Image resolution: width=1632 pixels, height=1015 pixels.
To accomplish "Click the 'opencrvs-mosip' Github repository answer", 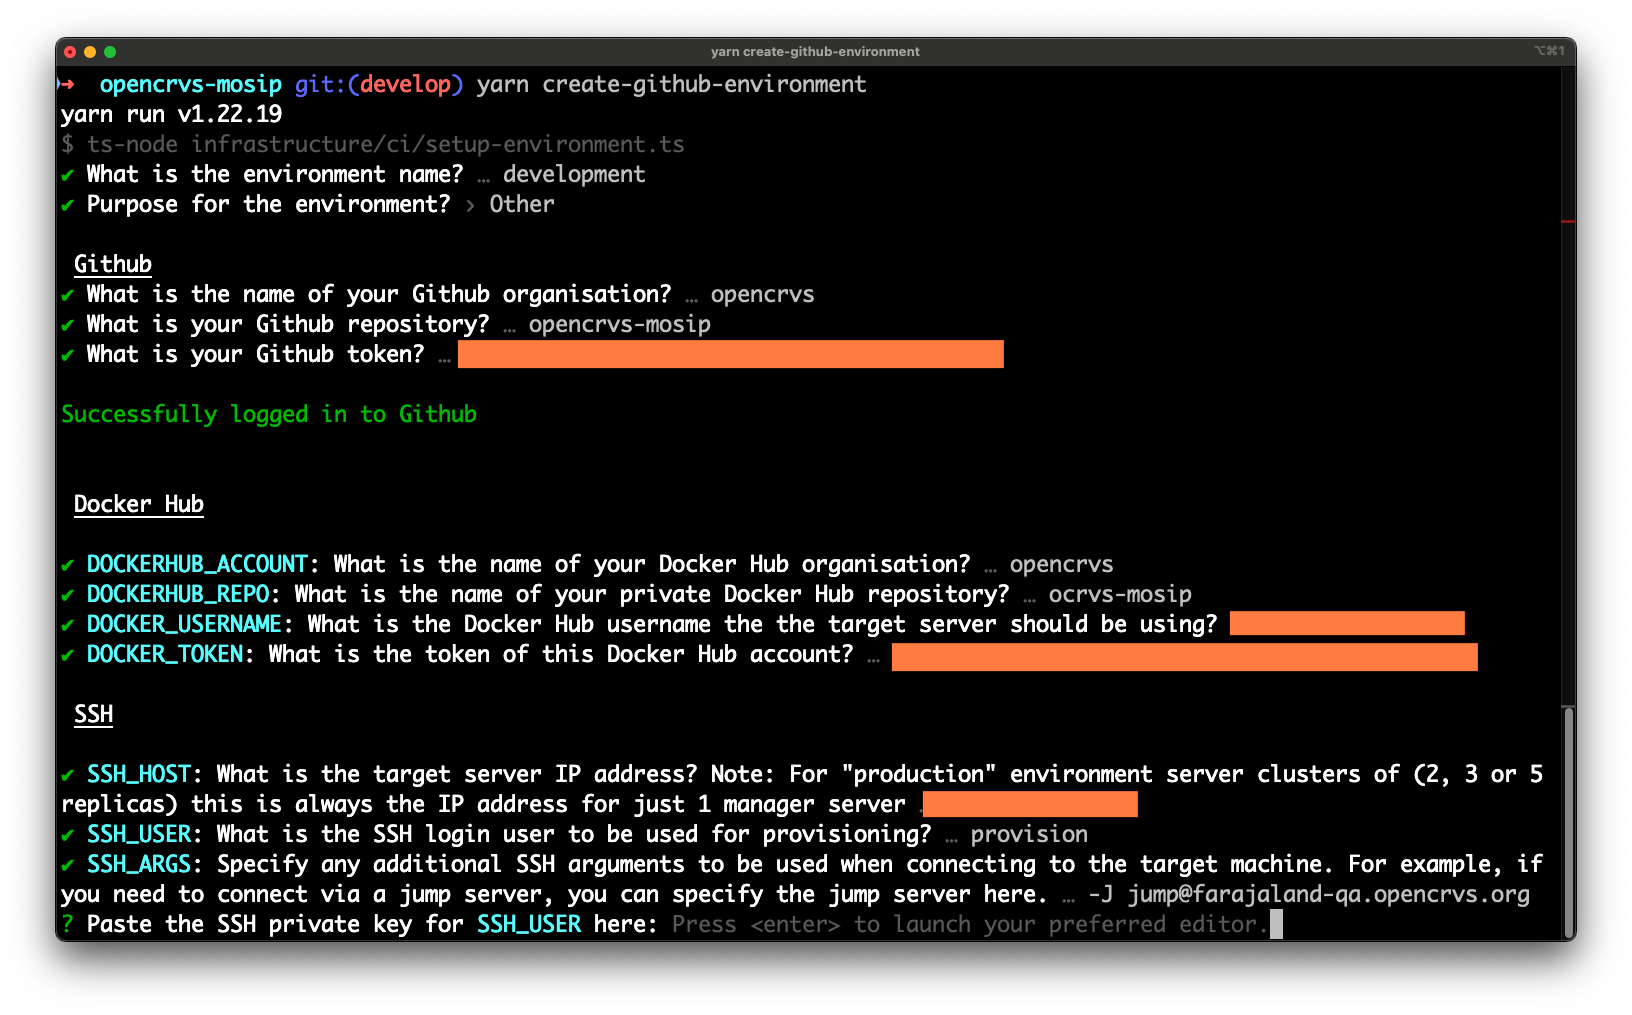I will click(x=620, y=324).
